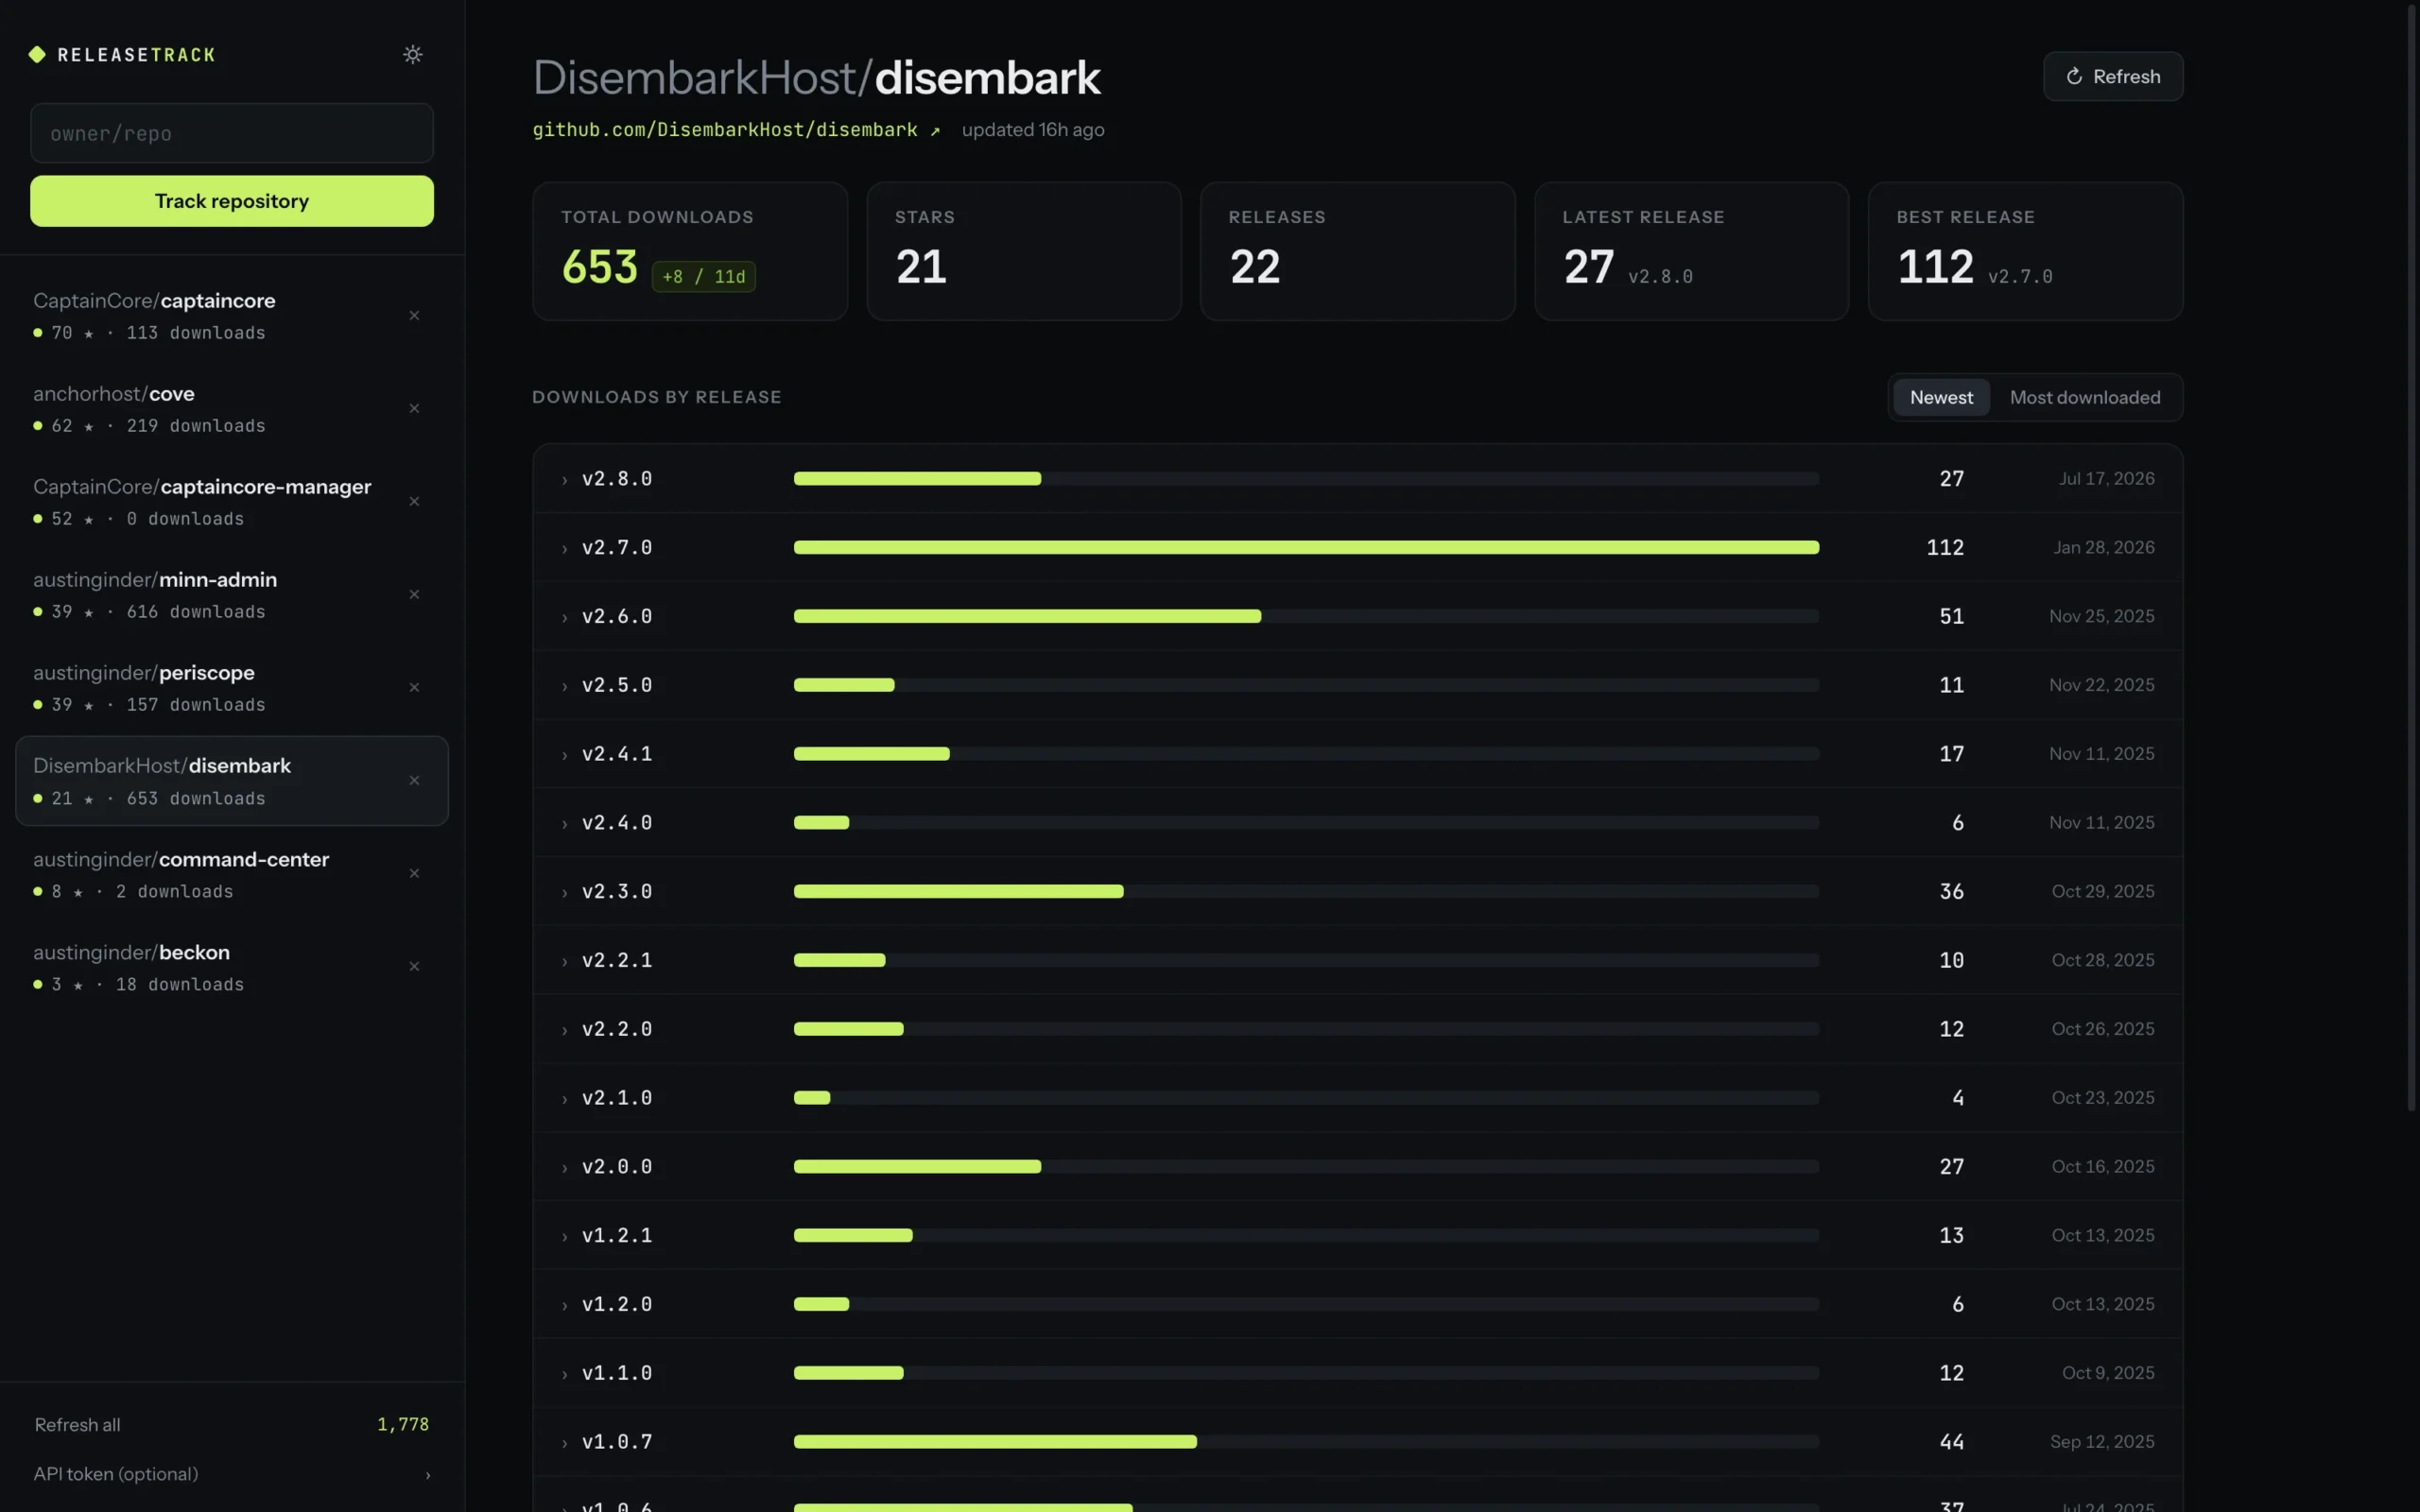Focus the owner/repo input field
2420x1512 pixels.
(x=232, y=133)
